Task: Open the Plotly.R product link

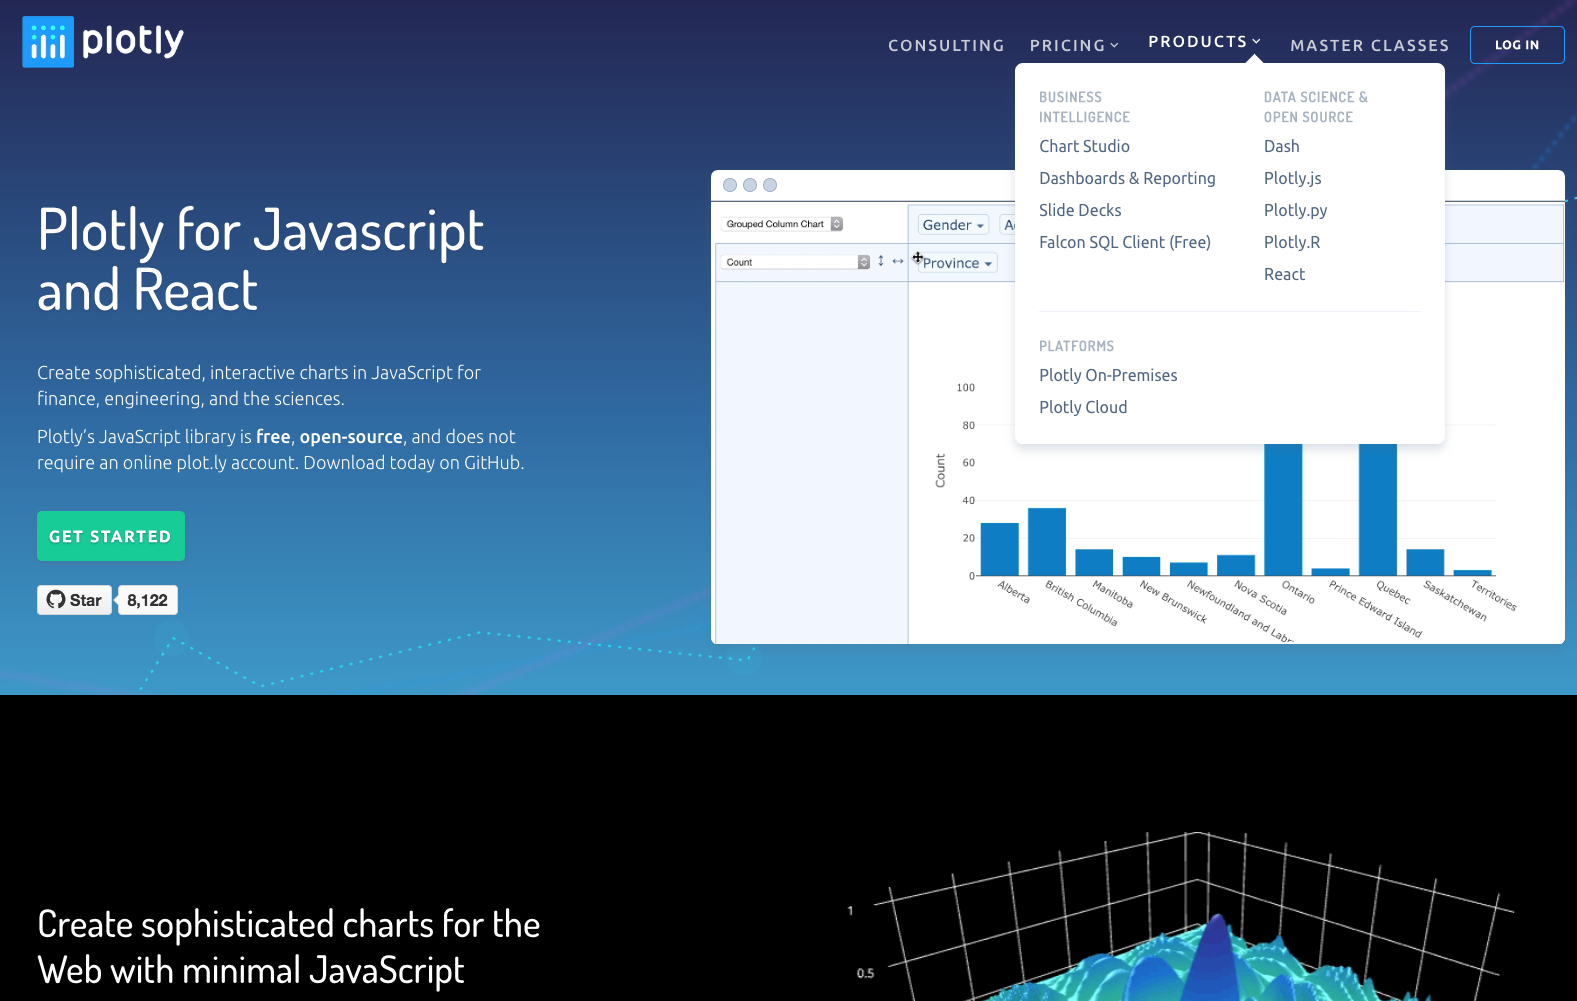Action: pyautogui.click(x=1292, y=242)
